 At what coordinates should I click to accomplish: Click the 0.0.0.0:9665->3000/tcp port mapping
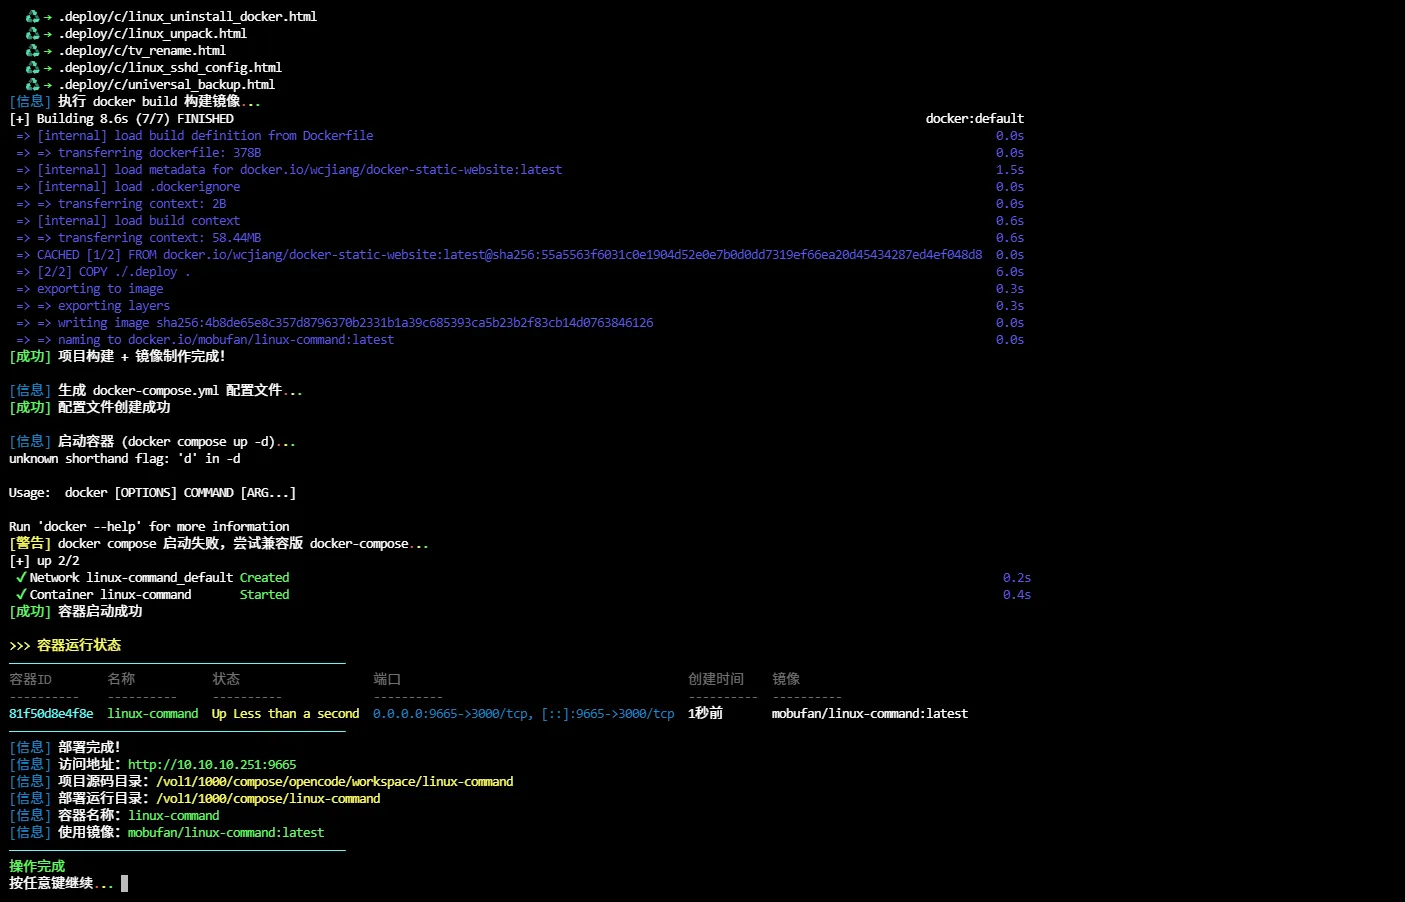[452, 714]
